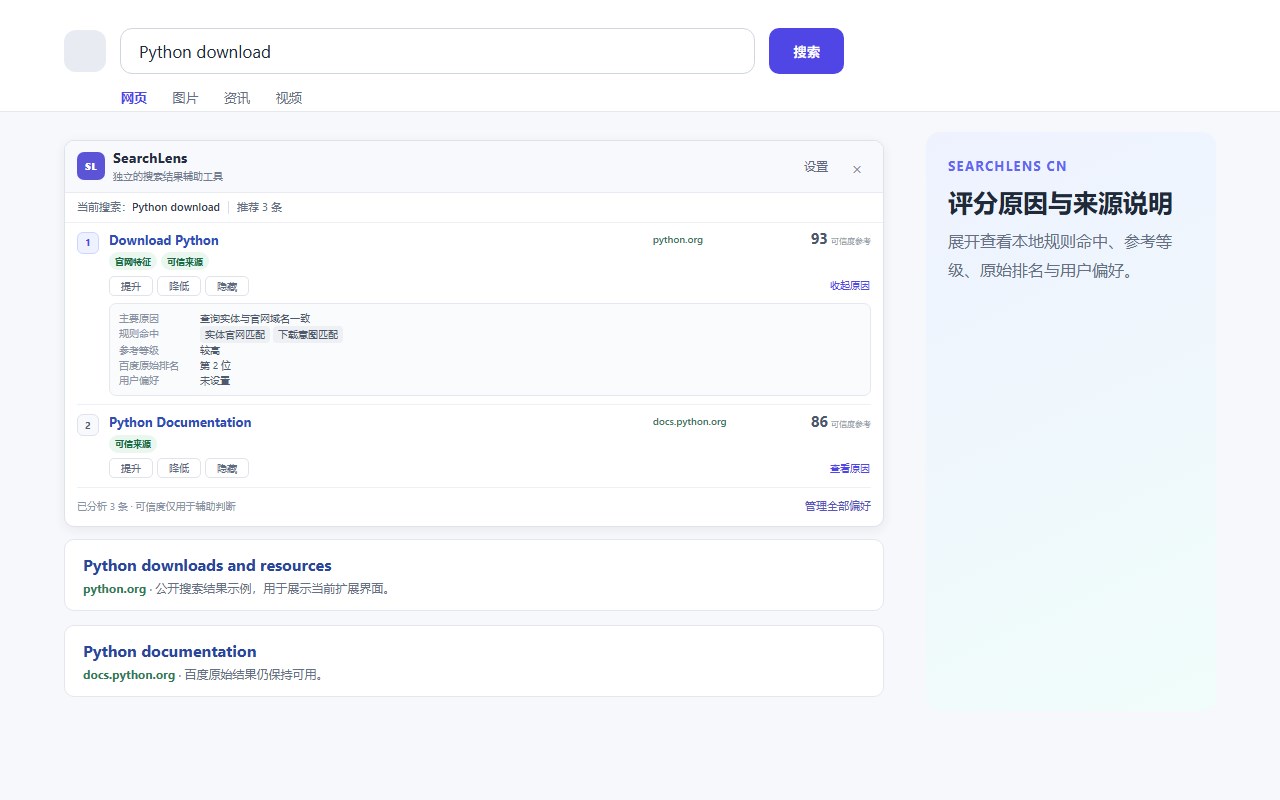
Task: Switch to the 资讯 tab
Action: [x=237, y=98]
